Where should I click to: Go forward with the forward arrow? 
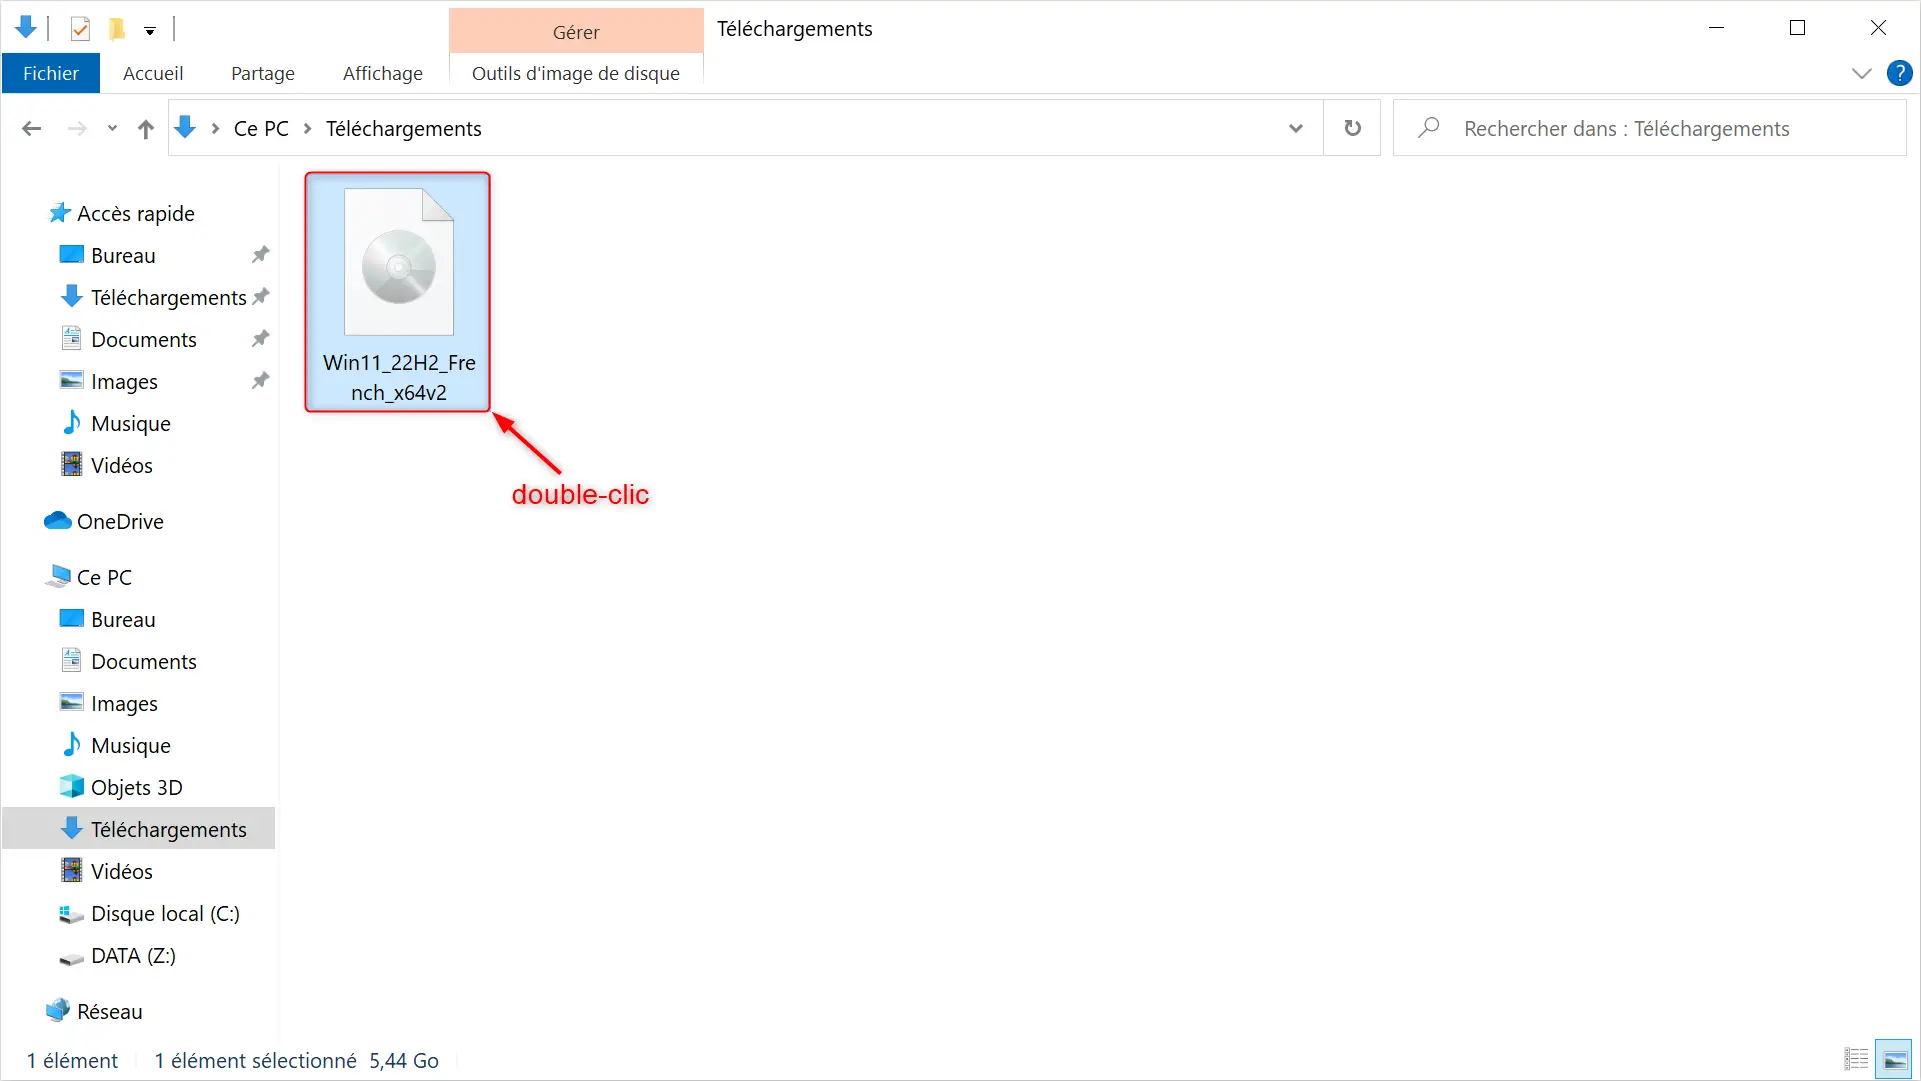pos(77,128)
